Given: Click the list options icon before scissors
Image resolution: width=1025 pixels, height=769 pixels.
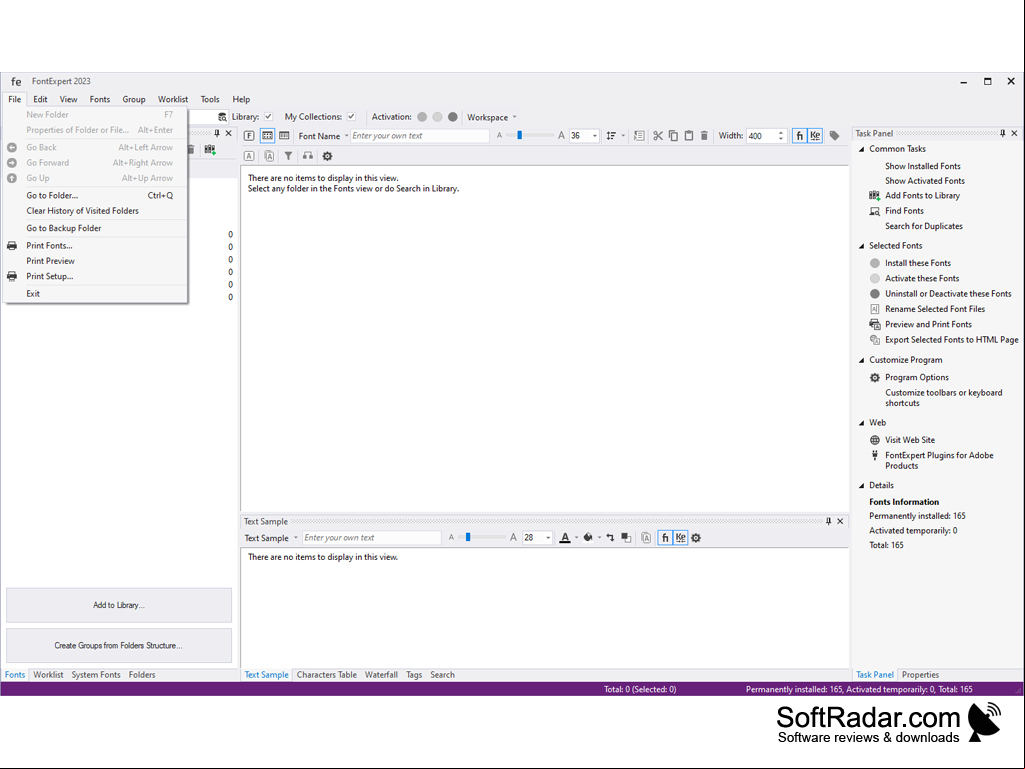Looking at the screenshot, I should (639, 135).
